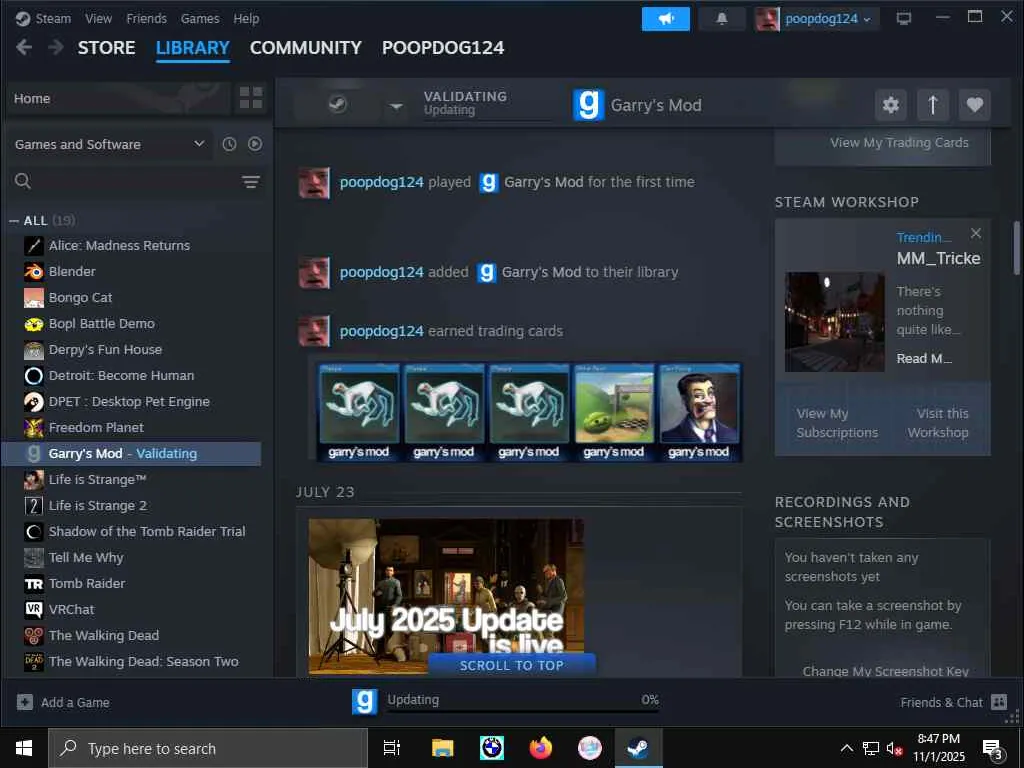Open Games and Software filter dropdown
Screen dimensions: 1024x768
(109, 144)
